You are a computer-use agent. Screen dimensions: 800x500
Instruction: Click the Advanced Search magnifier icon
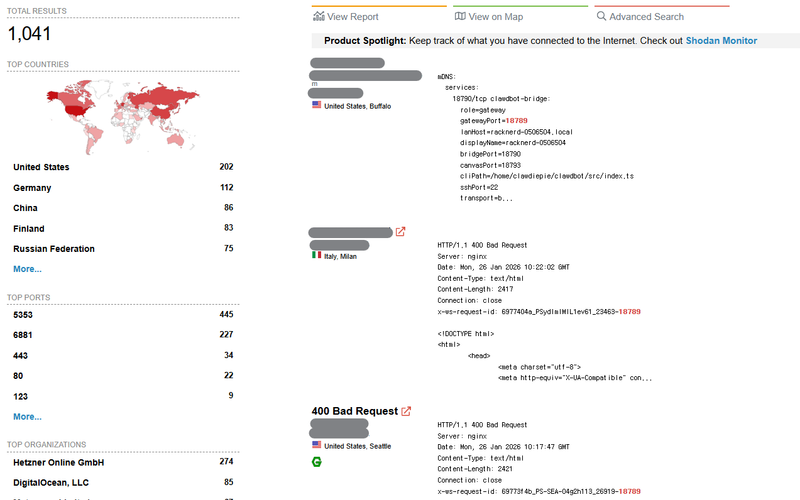coord(602,16)
